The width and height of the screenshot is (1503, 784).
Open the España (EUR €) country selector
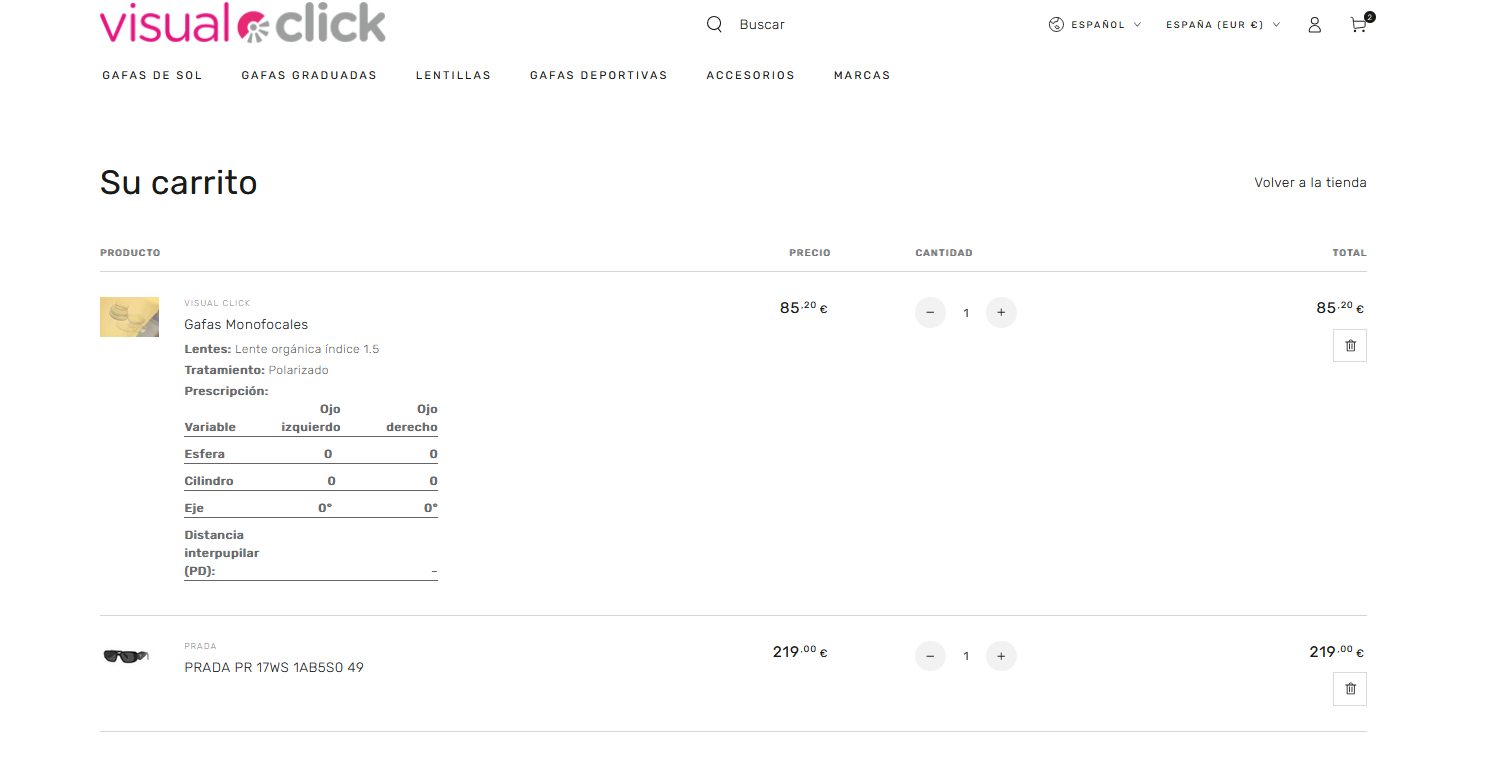pyautogui.click(x=1223, y=25)
